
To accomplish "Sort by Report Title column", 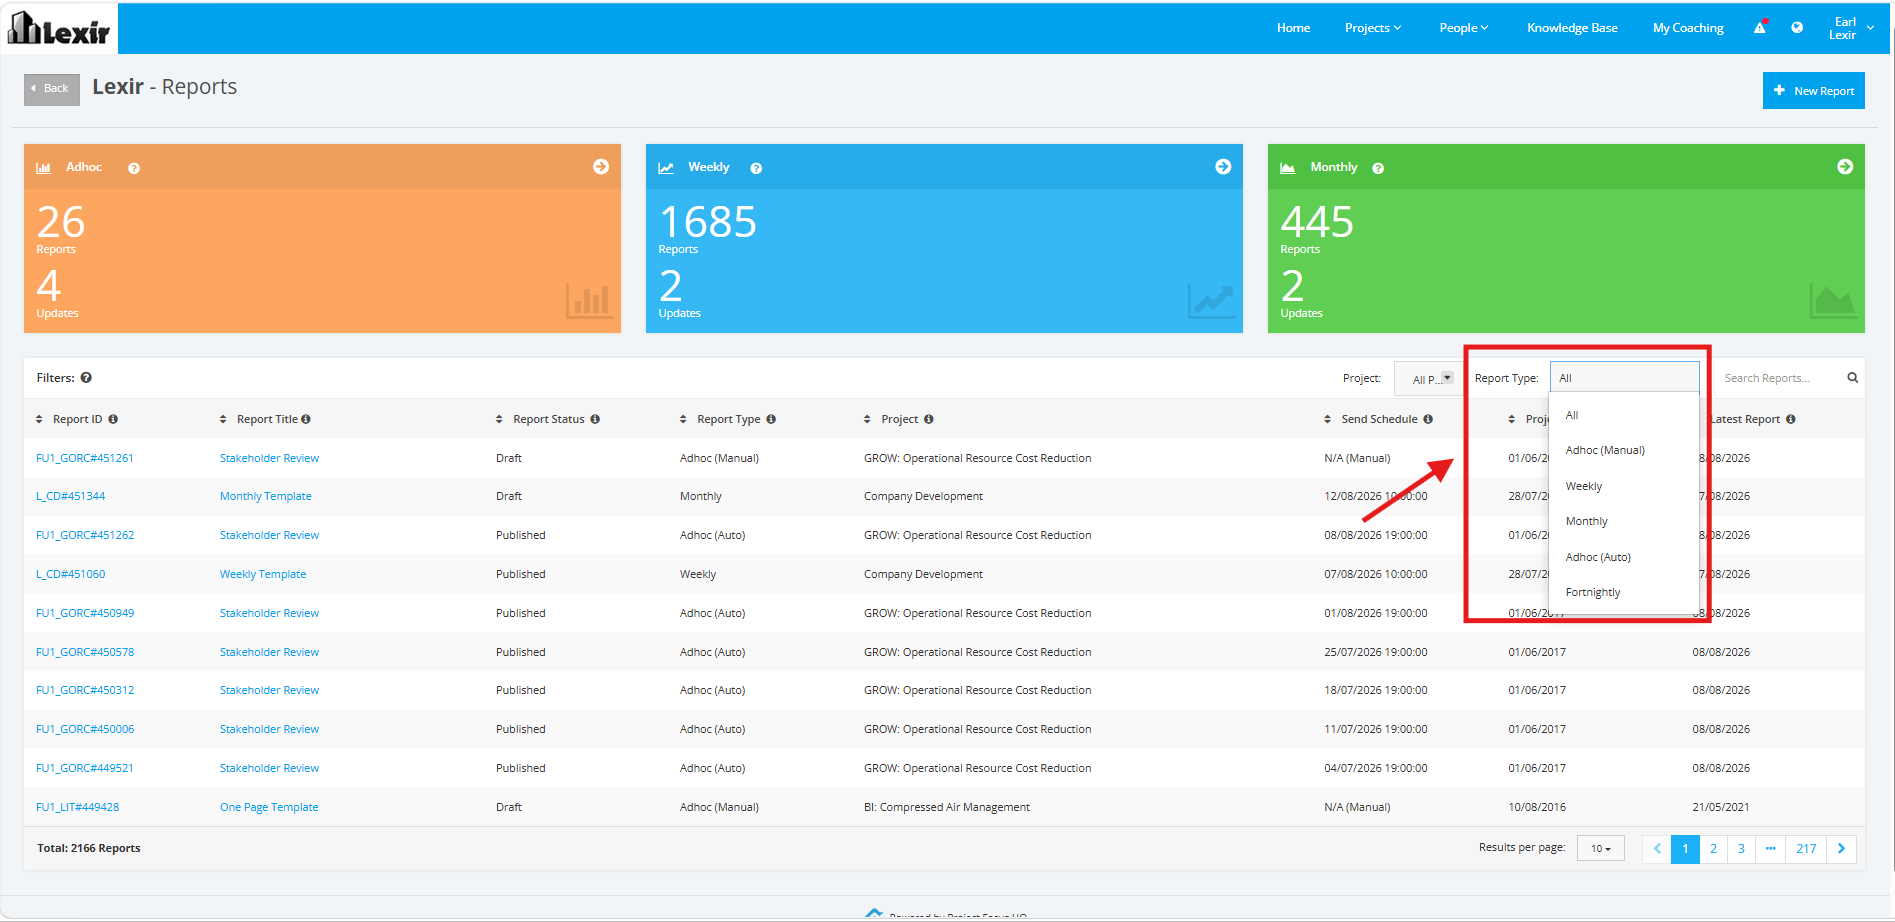I will click(265, 419).
